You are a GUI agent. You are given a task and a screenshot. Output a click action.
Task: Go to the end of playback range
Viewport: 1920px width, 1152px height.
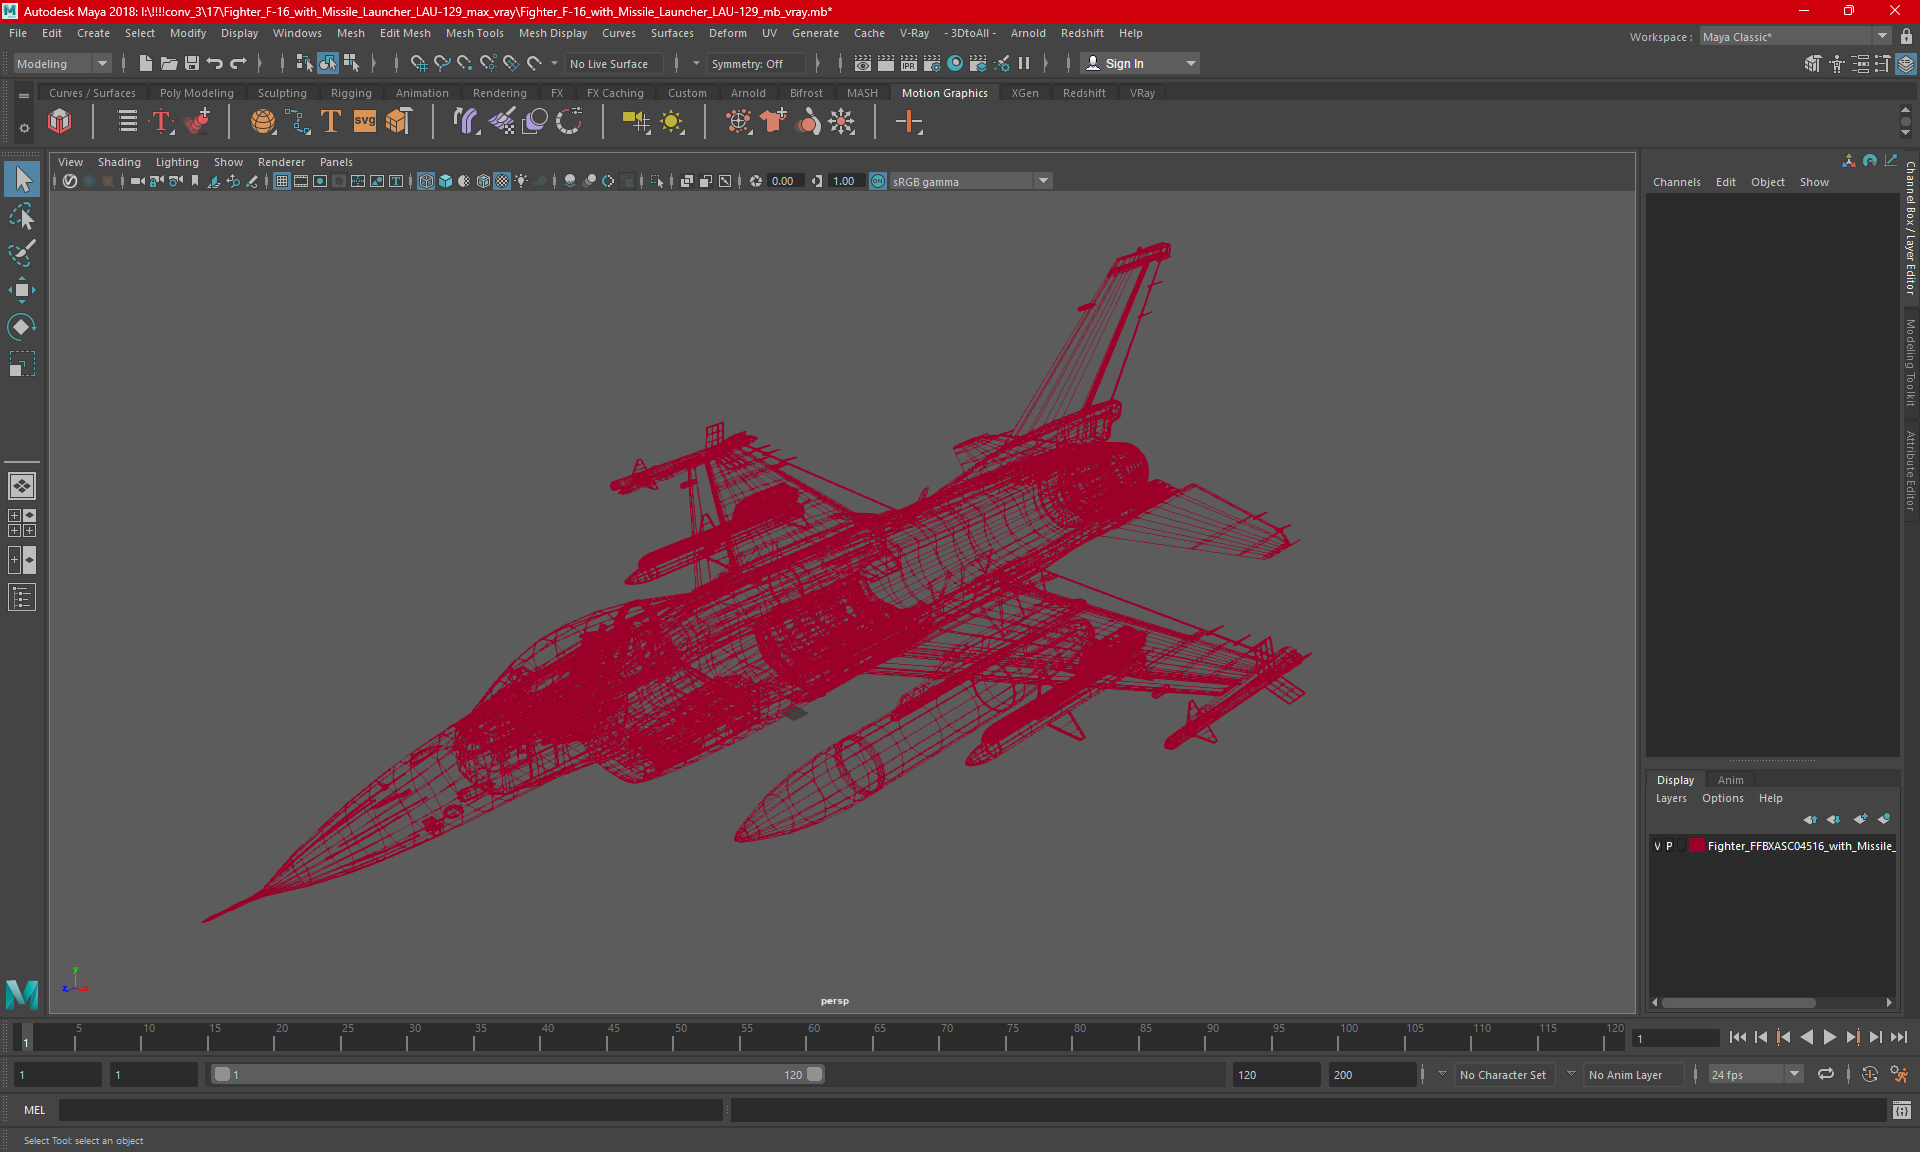tap(1898, 1038)
